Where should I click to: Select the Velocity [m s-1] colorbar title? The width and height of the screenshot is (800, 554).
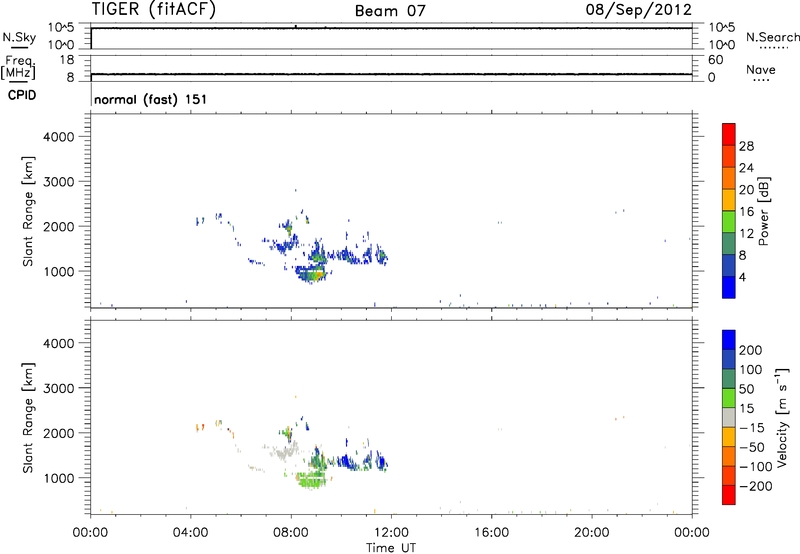pos(782,417)
